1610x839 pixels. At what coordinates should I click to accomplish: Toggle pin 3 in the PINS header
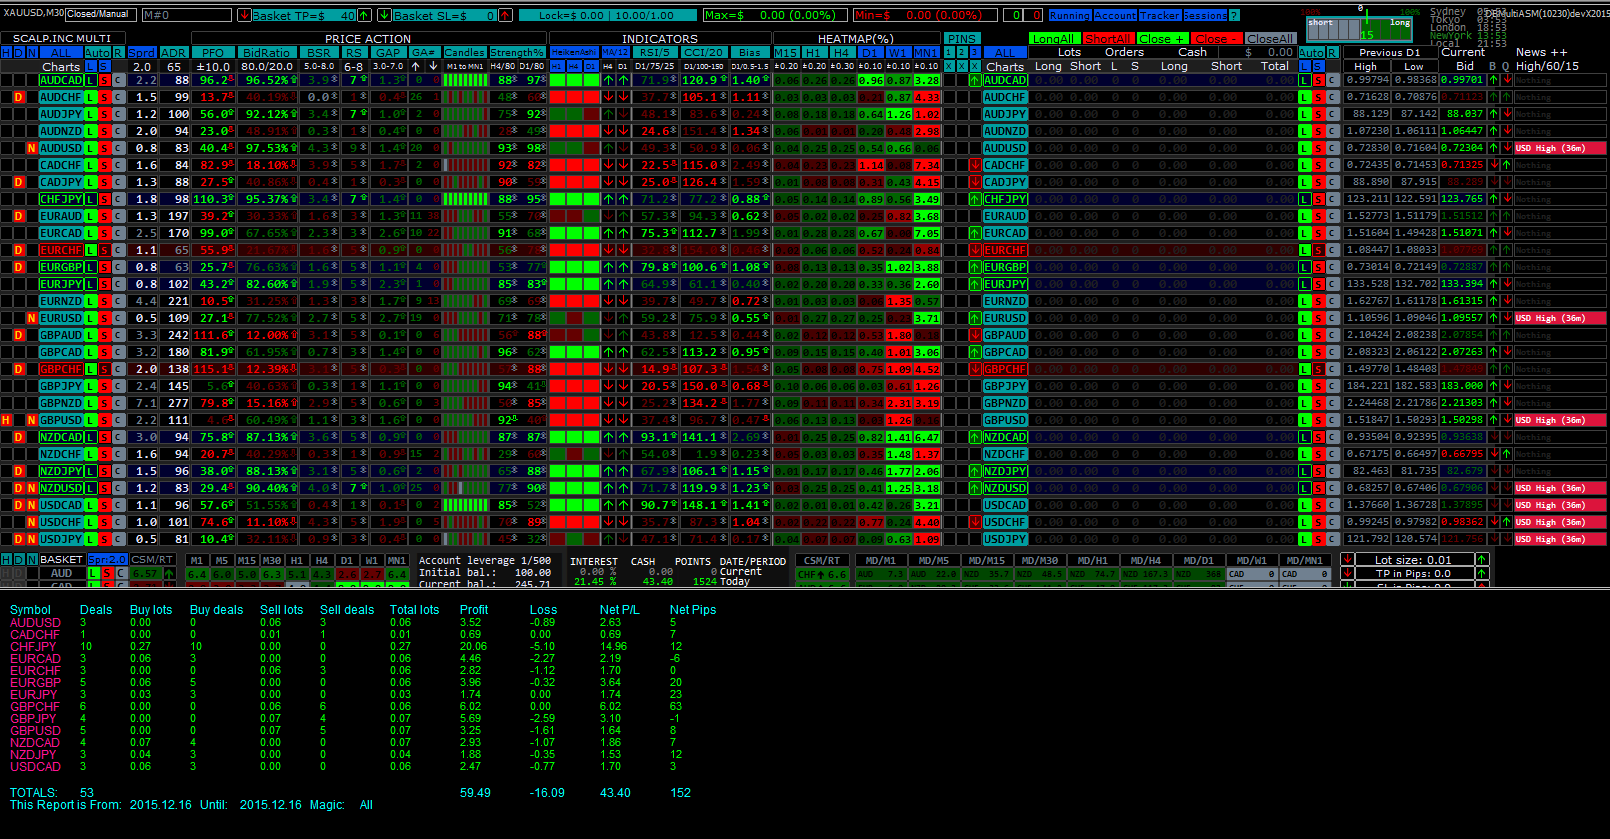tap(975, 52)
